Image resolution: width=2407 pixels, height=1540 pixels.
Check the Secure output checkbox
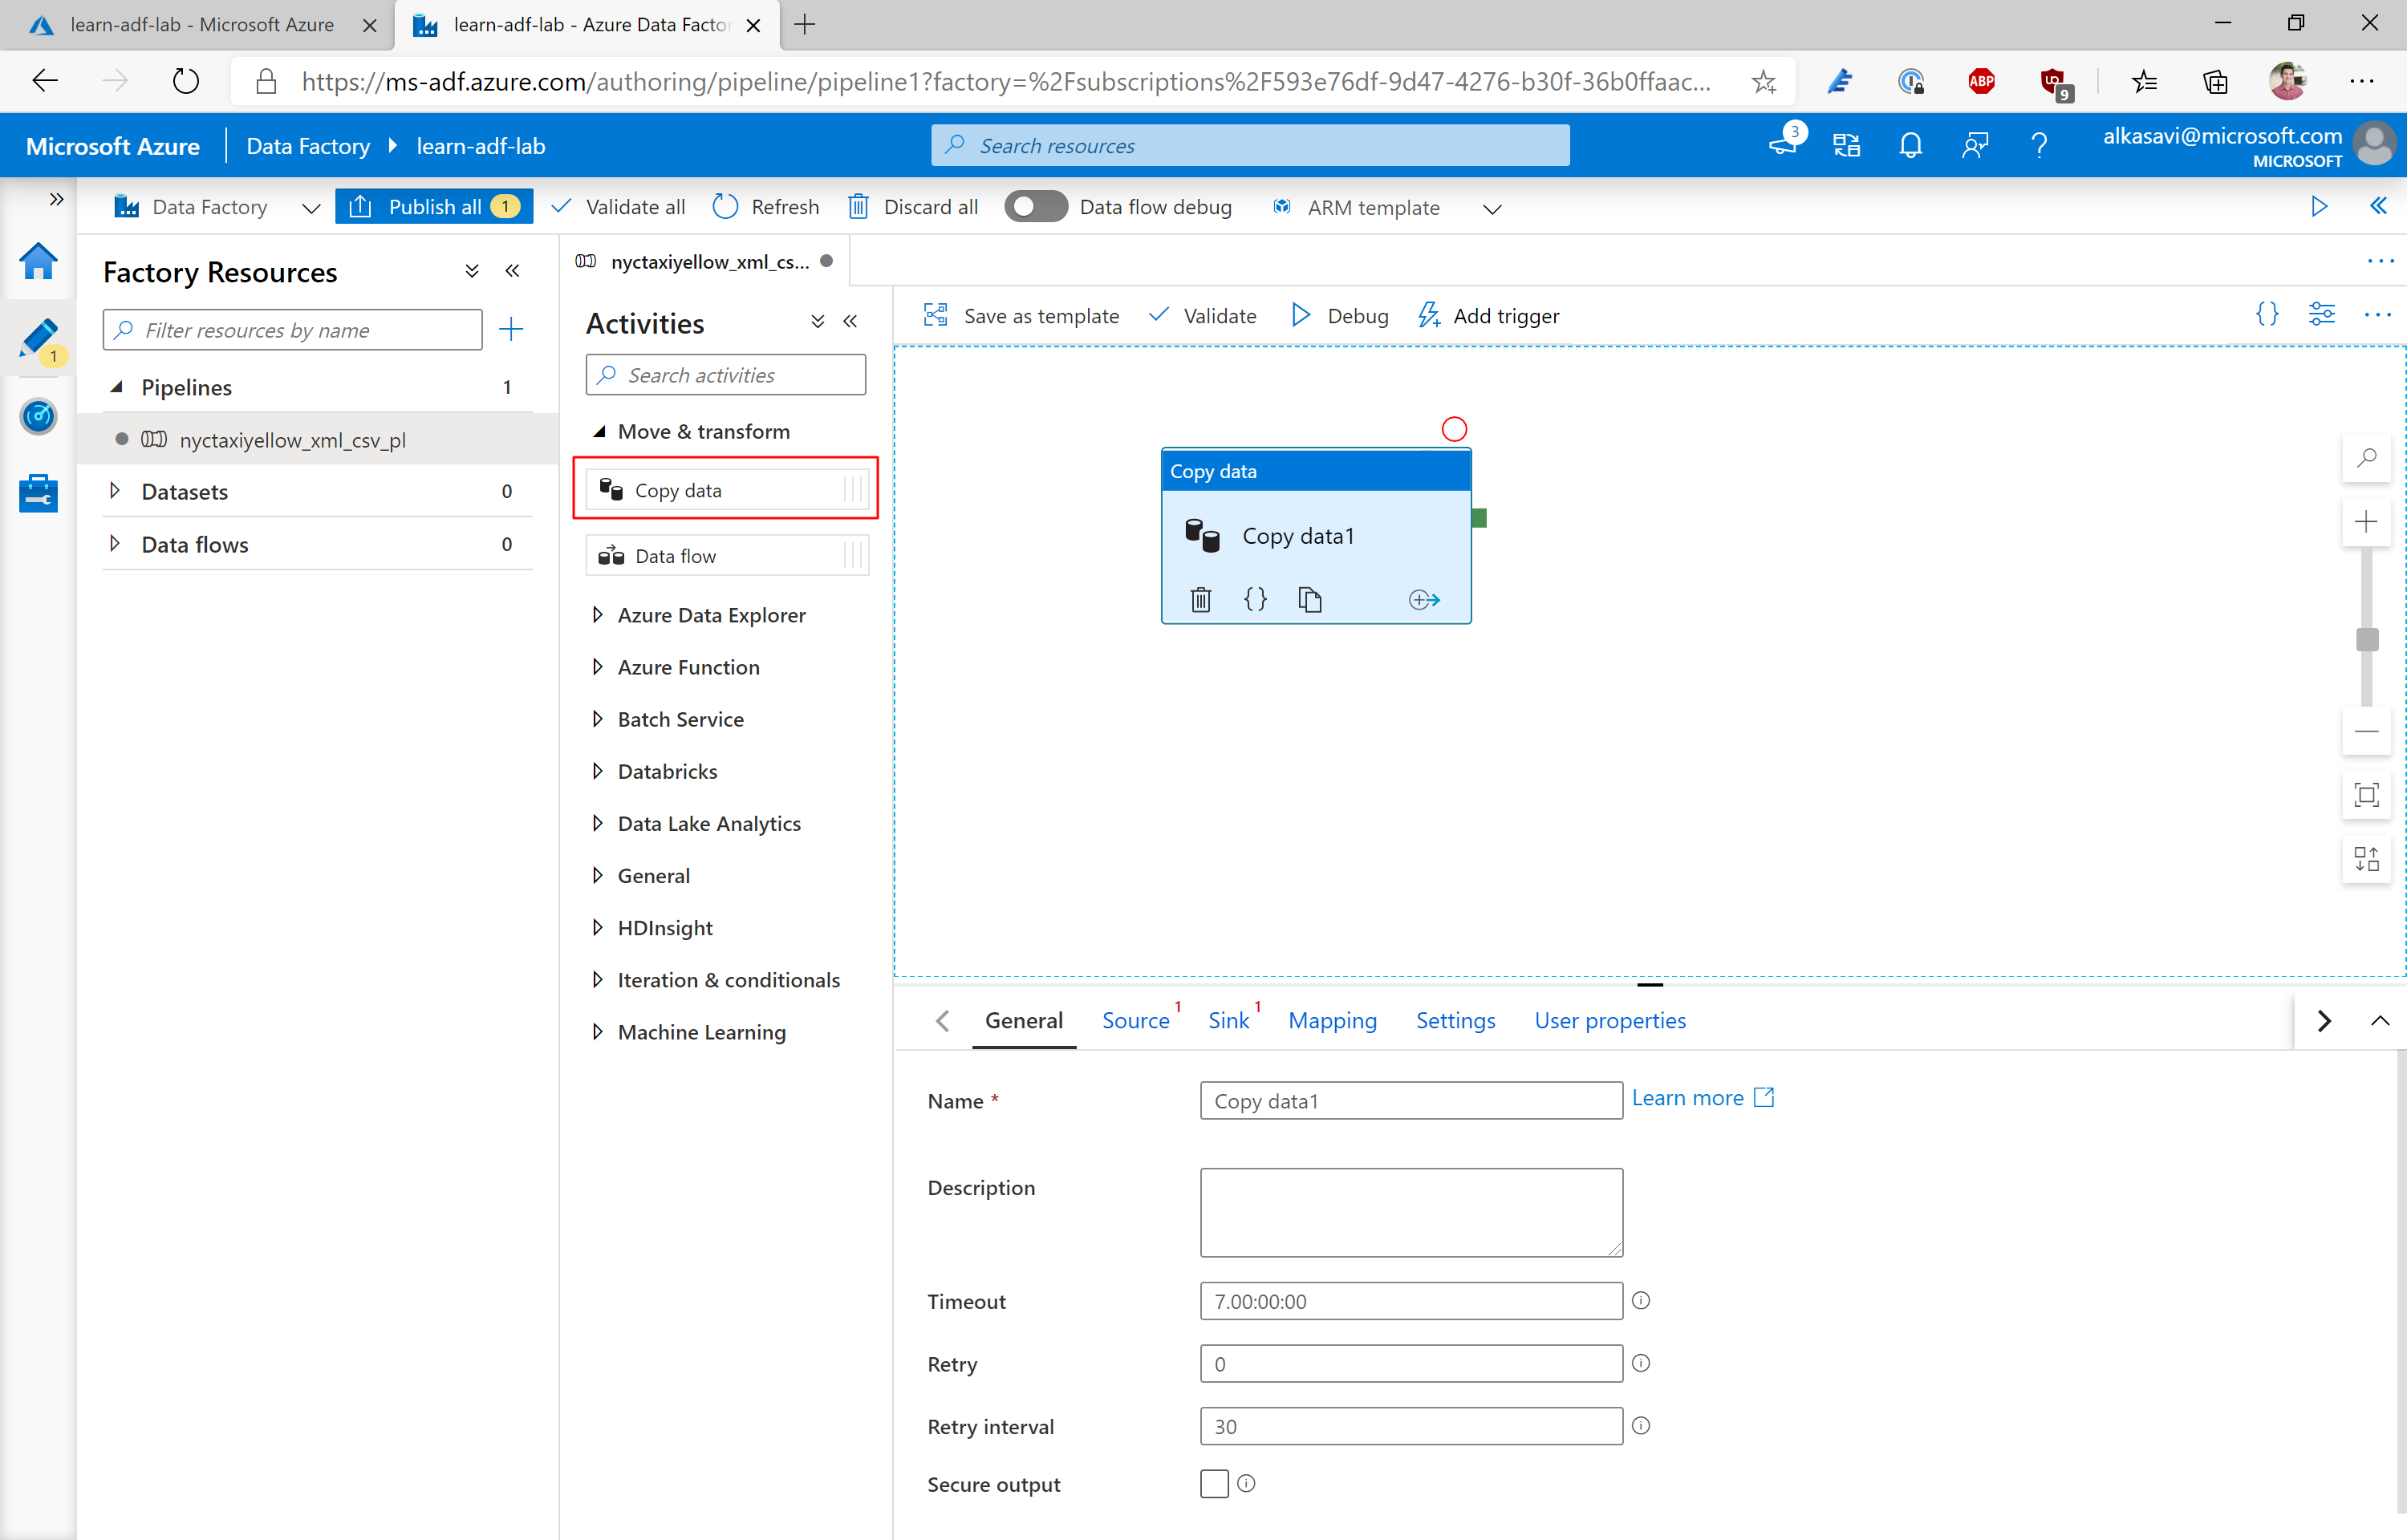pyautogui.click(x=1214, y=1483)
